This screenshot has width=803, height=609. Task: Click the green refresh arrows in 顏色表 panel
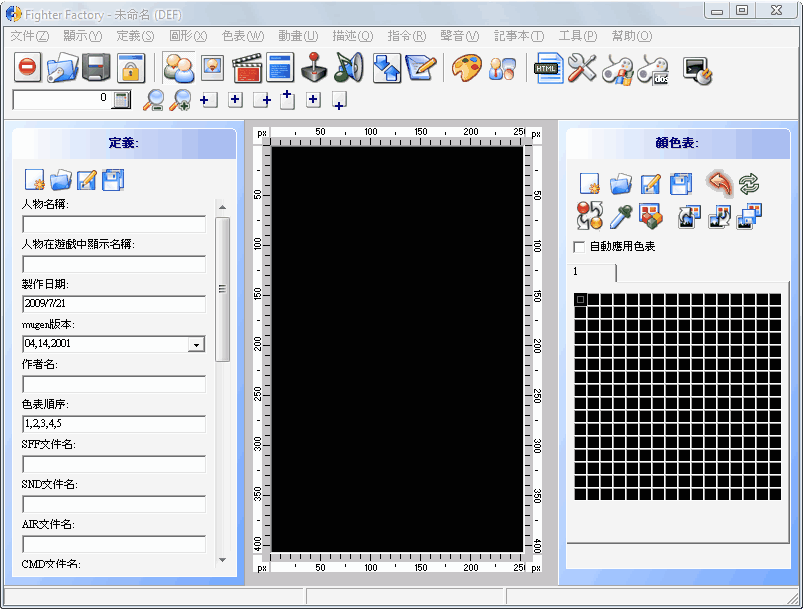(749, 184)
